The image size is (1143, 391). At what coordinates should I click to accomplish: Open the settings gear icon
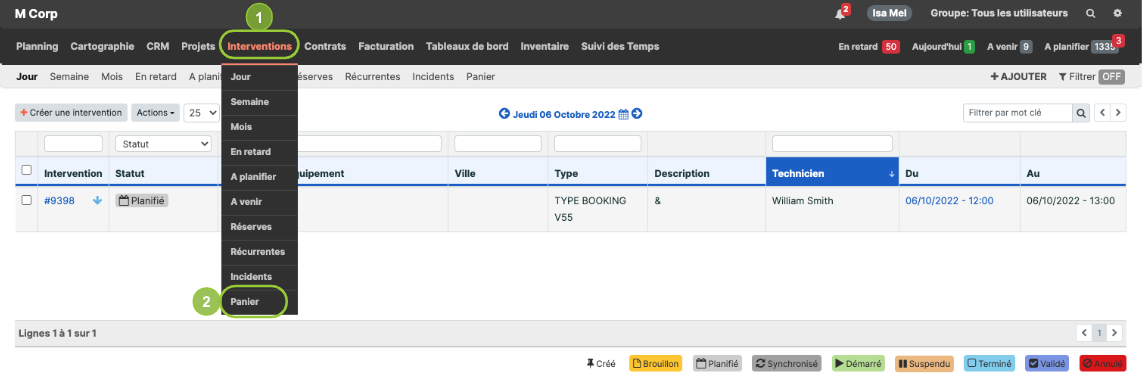pyautogui.click(x=1117, y=13)
